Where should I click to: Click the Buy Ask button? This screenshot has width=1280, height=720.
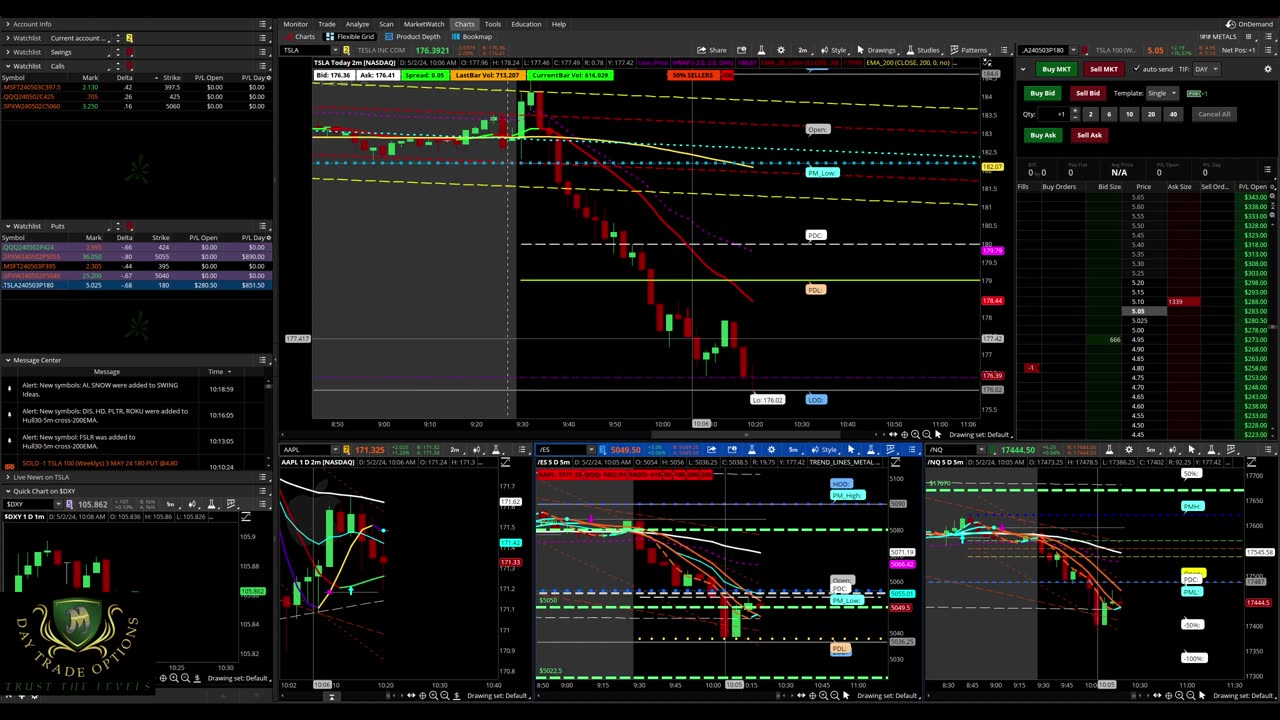[1043, 135]
